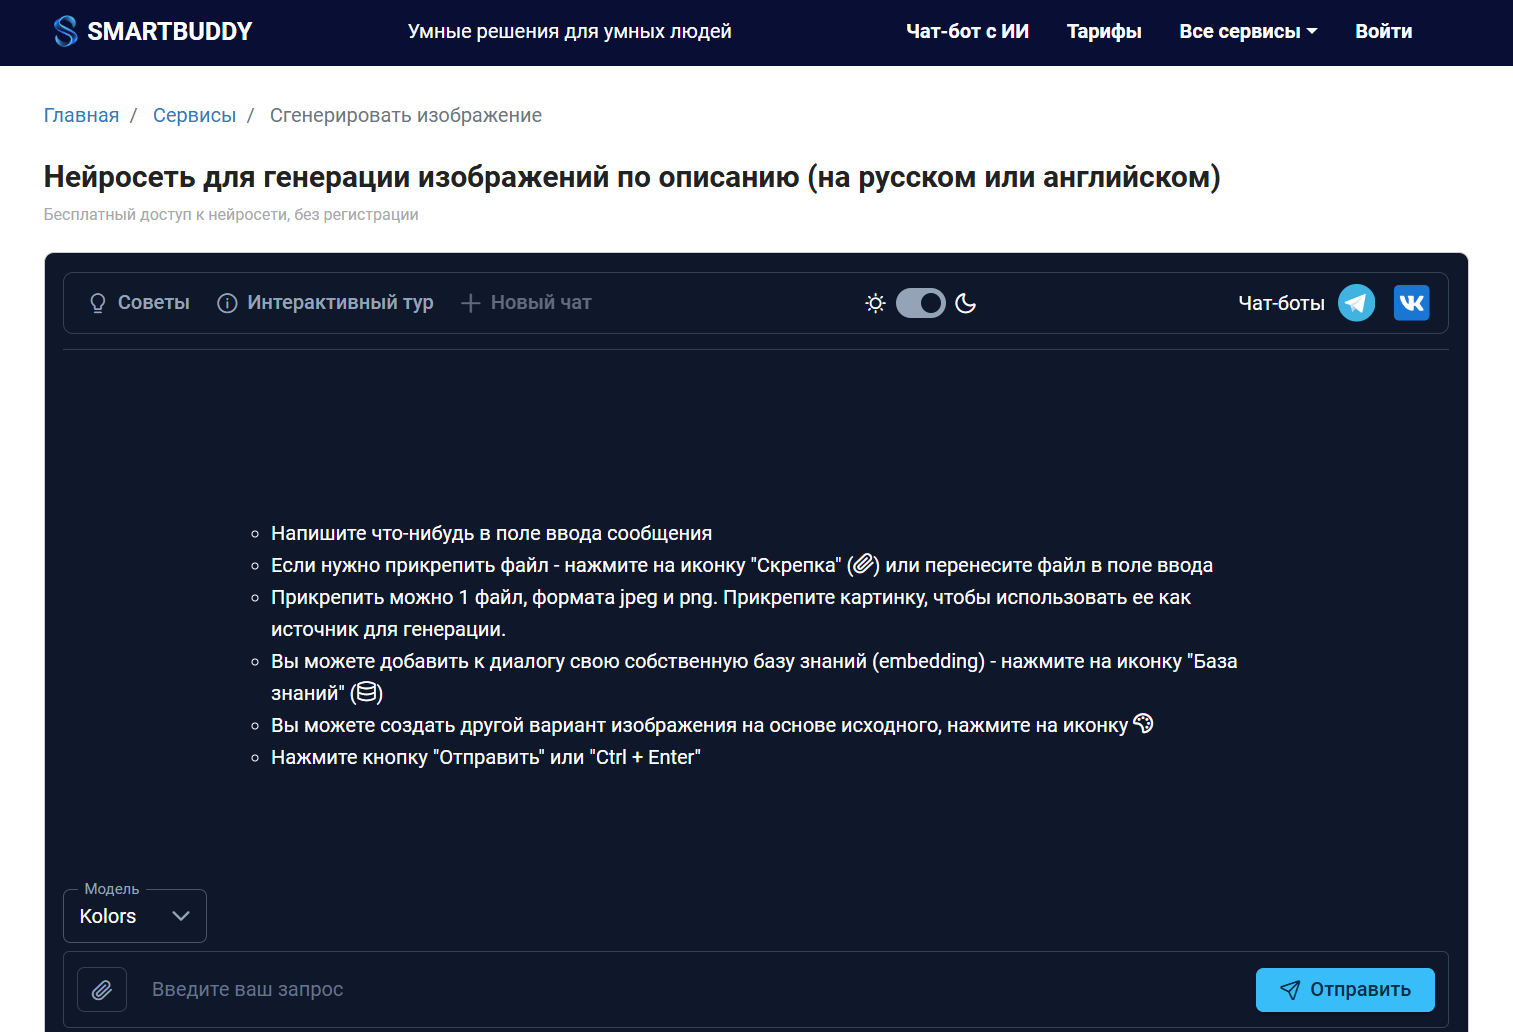Follow the Главная breadcrumb link
Viewport: 1513px width, 1032px height.
point(81,115)
